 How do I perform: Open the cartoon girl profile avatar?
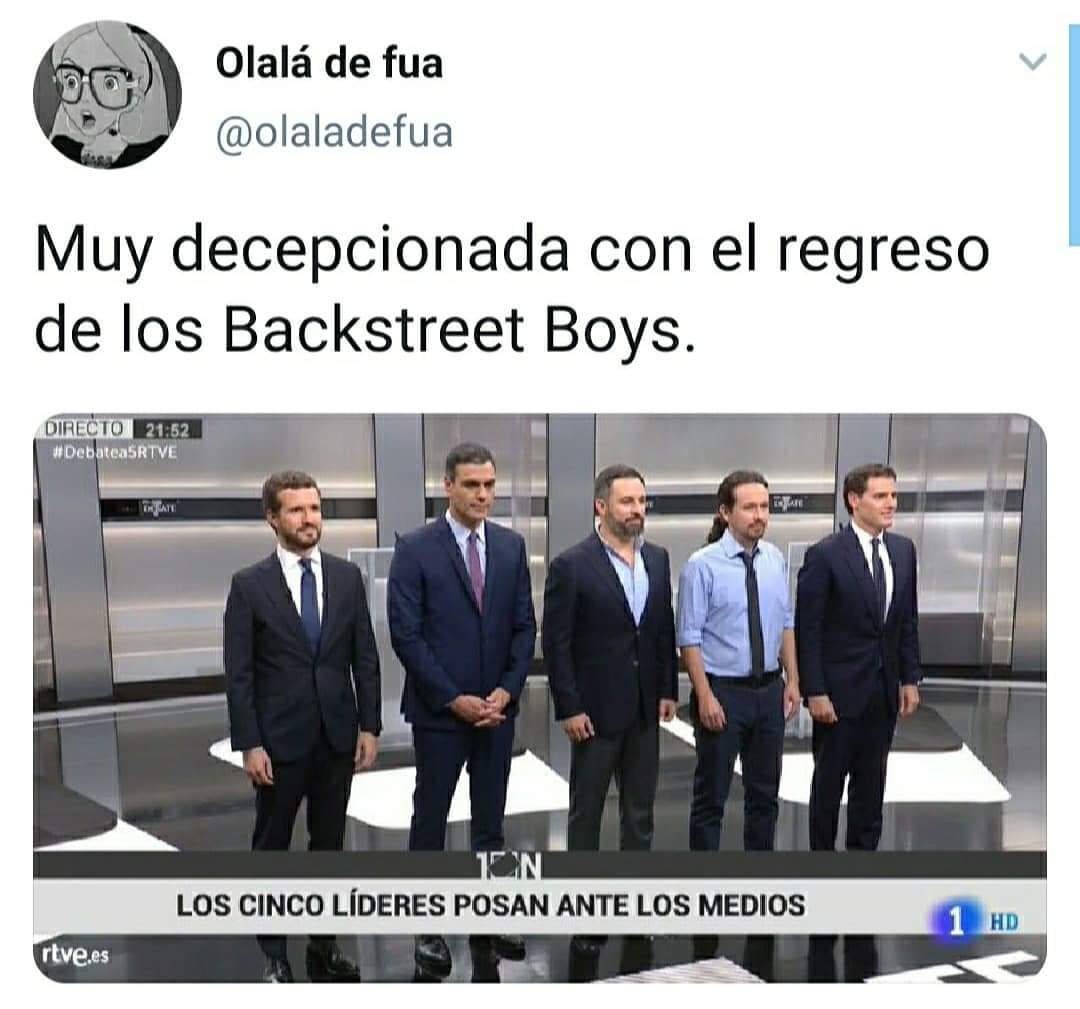(x=107, y=94)
